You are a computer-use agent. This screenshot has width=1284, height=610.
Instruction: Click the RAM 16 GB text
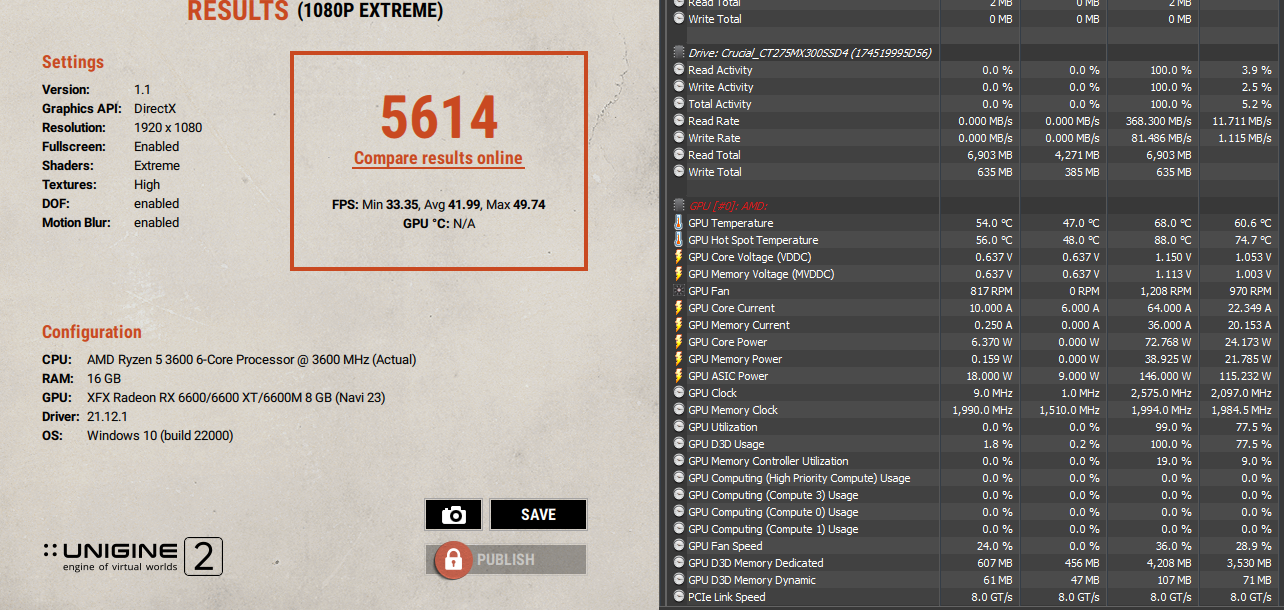click(x=104, y=378)
